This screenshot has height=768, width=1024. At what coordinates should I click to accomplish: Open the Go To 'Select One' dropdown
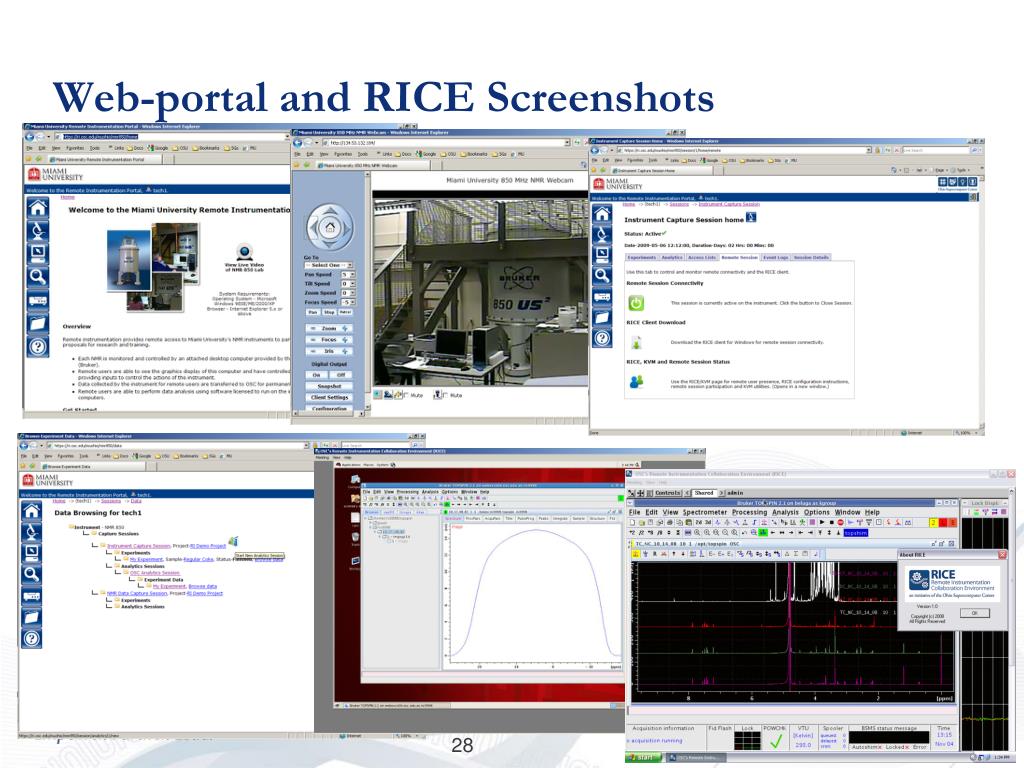click(330, 265)
